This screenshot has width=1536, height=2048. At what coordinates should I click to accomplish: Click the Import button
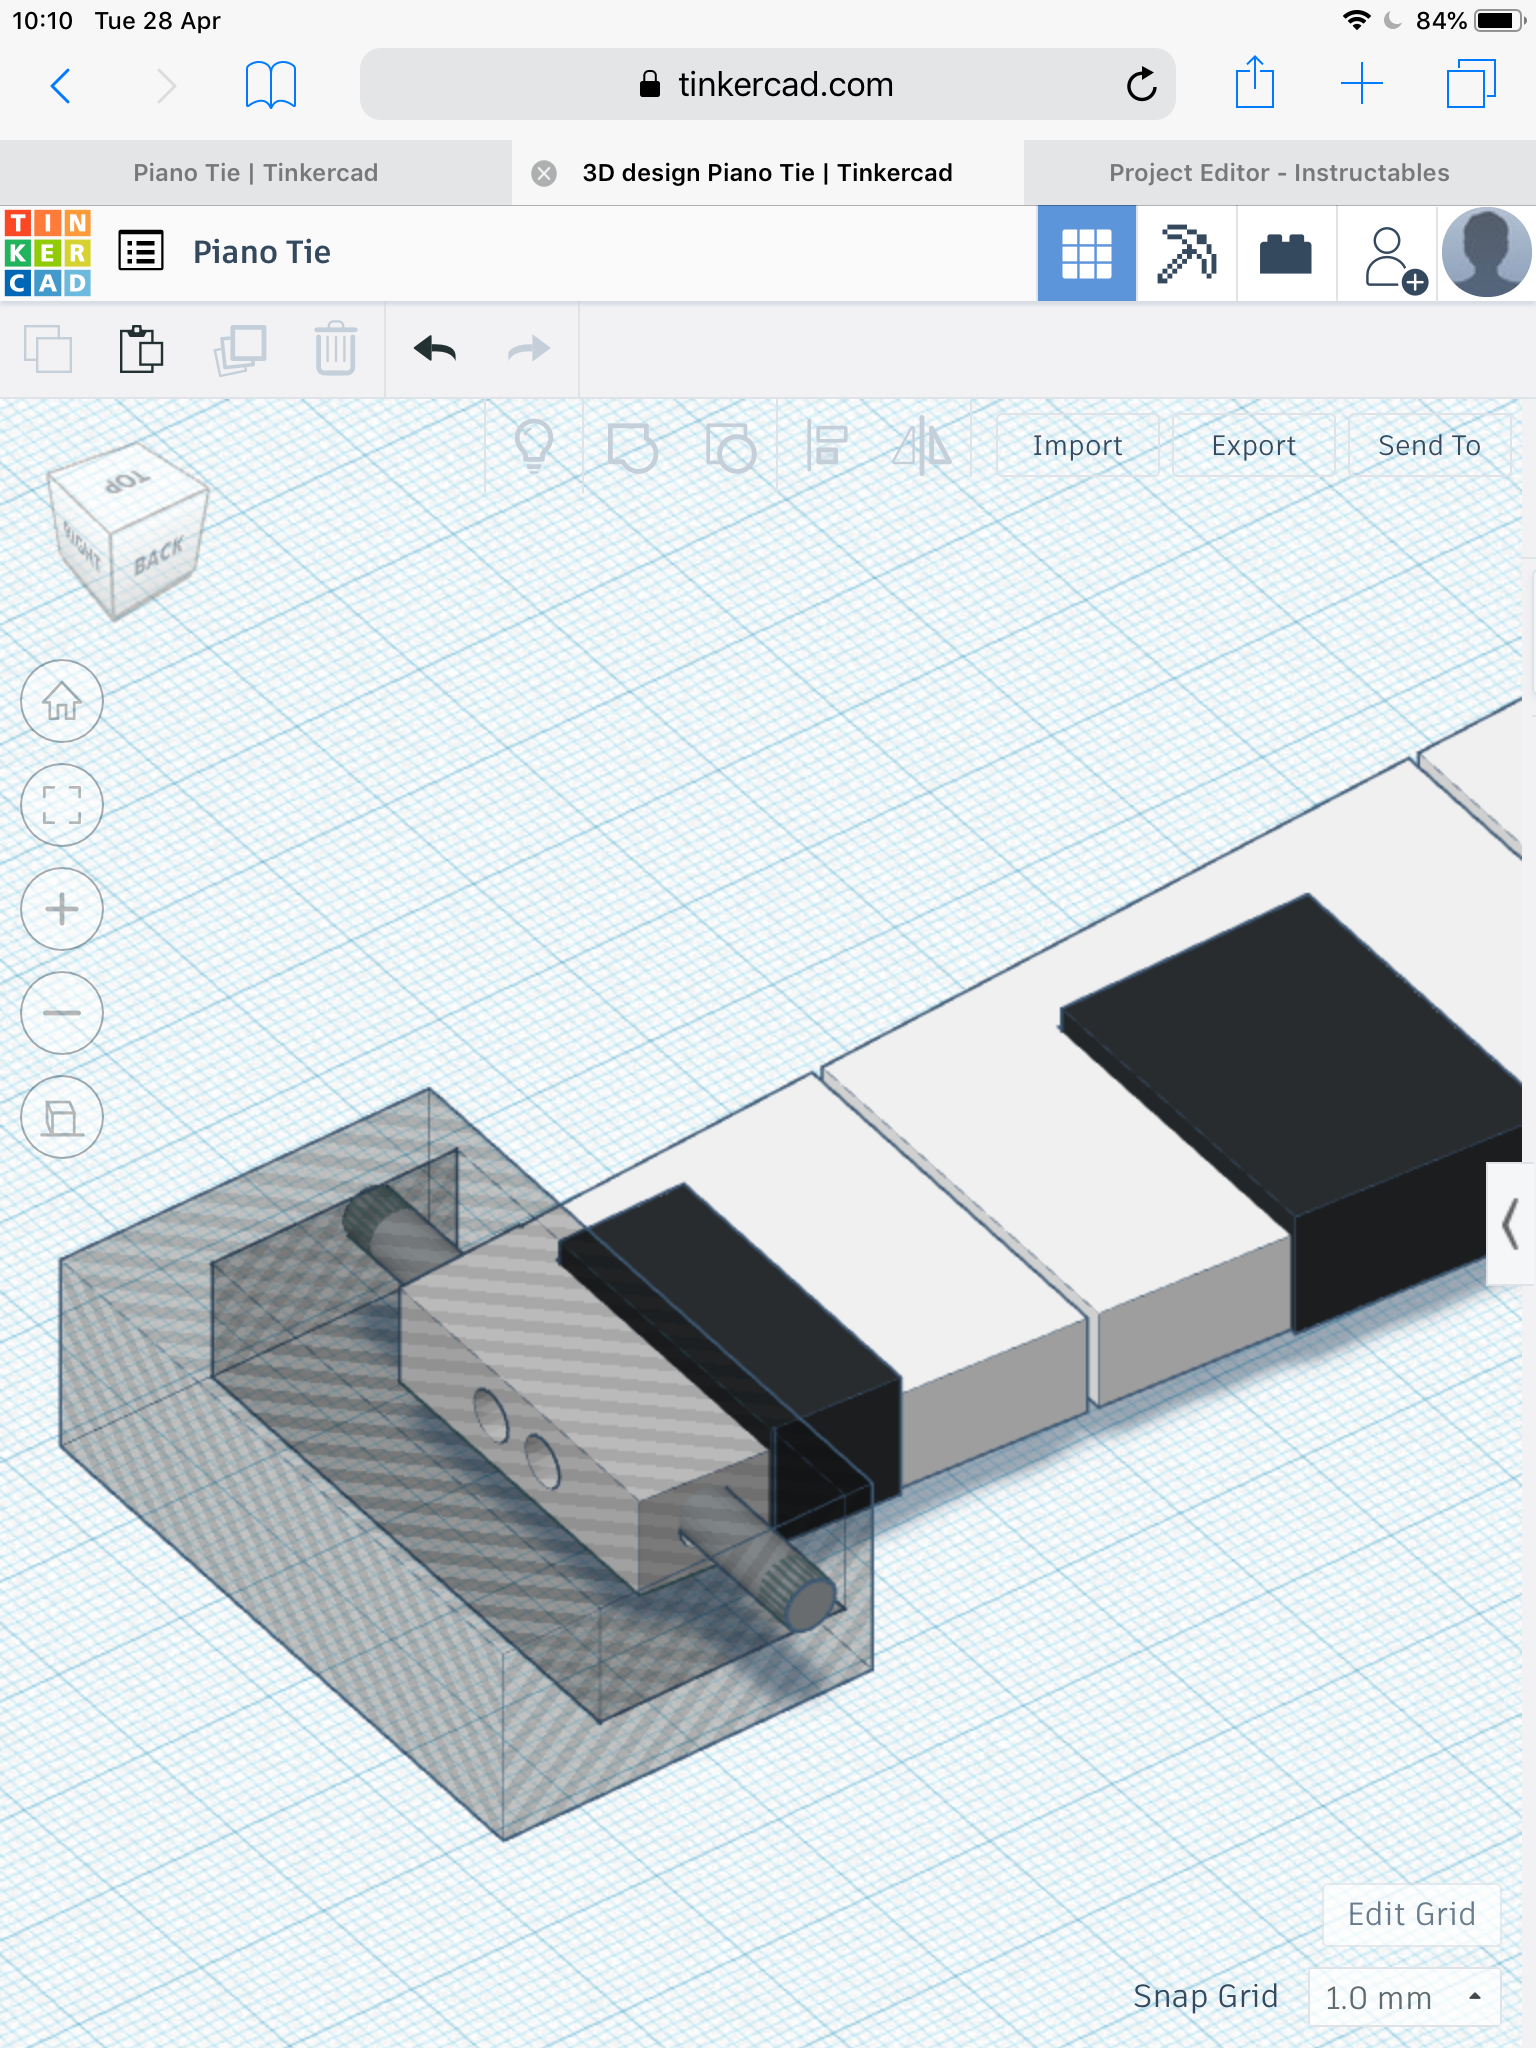1077,445
